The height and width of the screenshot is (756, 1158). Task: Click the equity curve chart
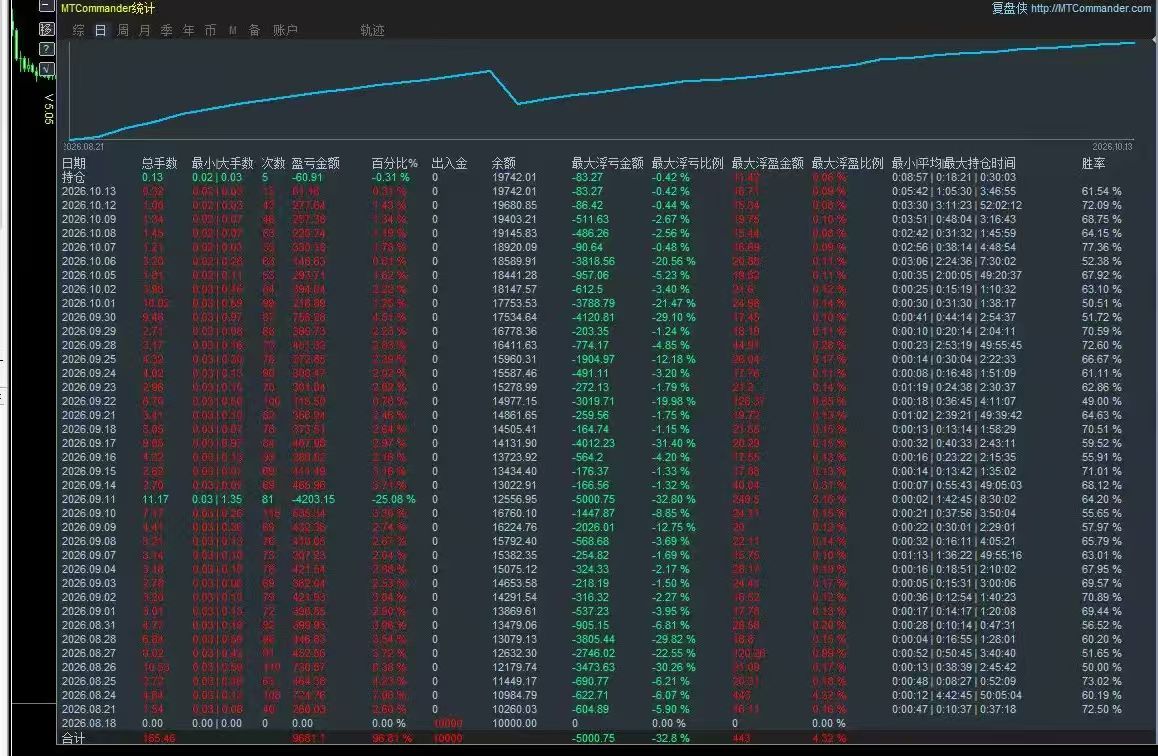(x=602, y=90)
